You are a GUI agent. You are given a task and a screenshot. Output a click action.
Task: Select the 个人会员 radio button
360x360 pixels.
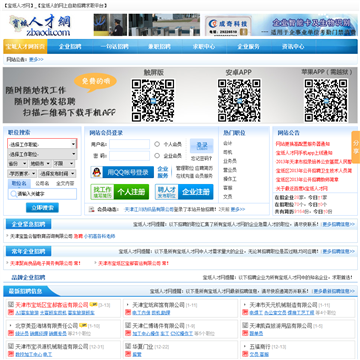coord(157,144)
